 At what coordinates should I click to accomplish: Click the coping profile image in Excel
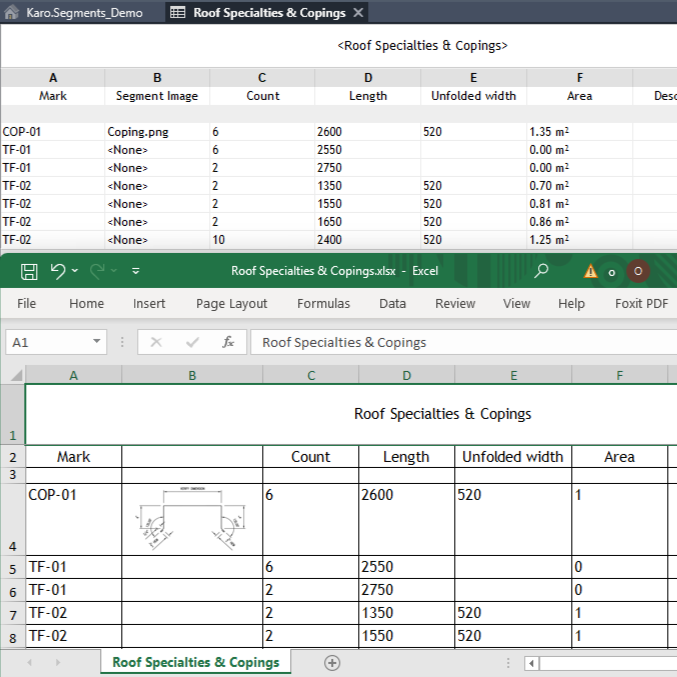pyautogui.click(x=192, y=518)
